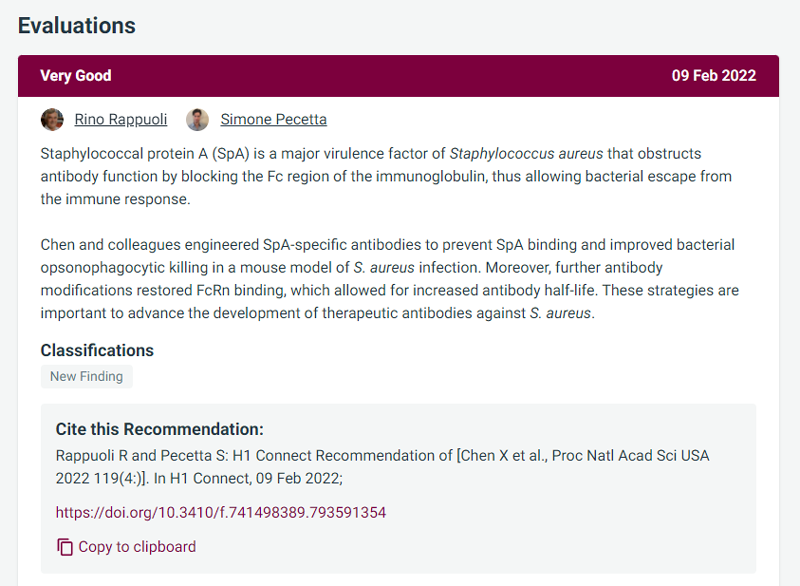Click the 09 Feb 2022 date
800x586 pixels.
point(714,75)
